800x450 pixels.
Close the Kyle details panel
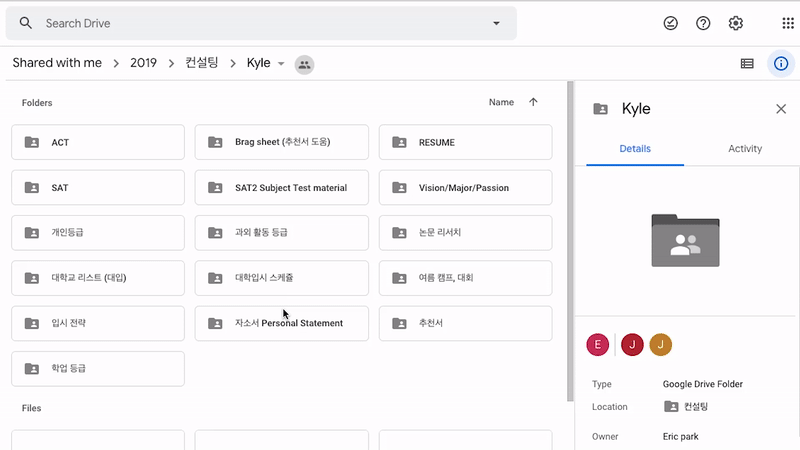[x=781, y=109]
